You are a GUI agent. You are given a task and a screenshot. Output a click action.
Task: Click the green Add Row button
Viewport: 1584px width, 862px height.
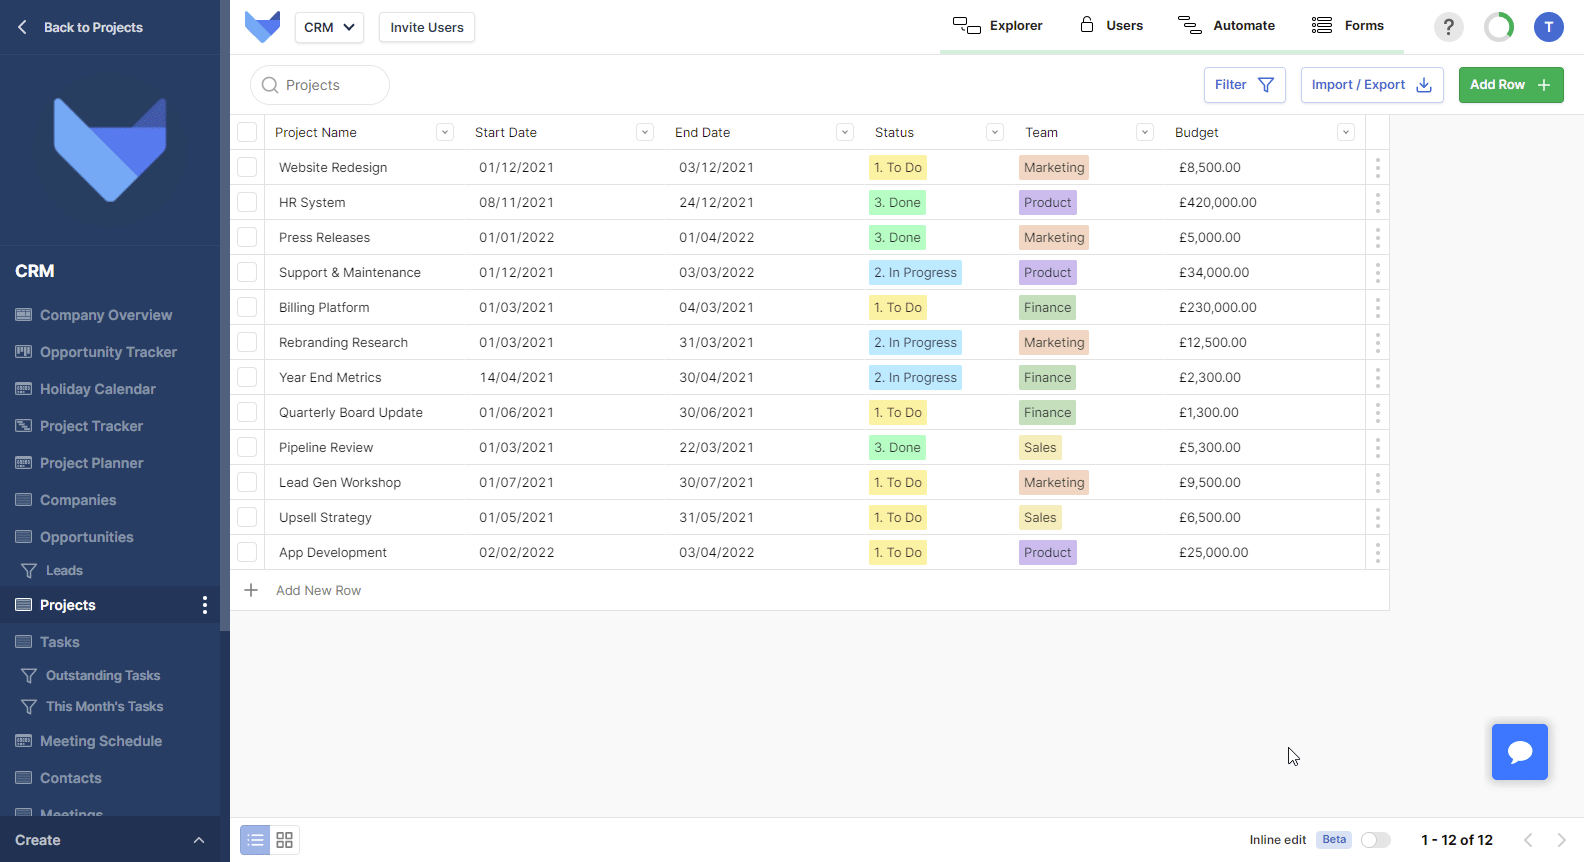point(1511,85)
